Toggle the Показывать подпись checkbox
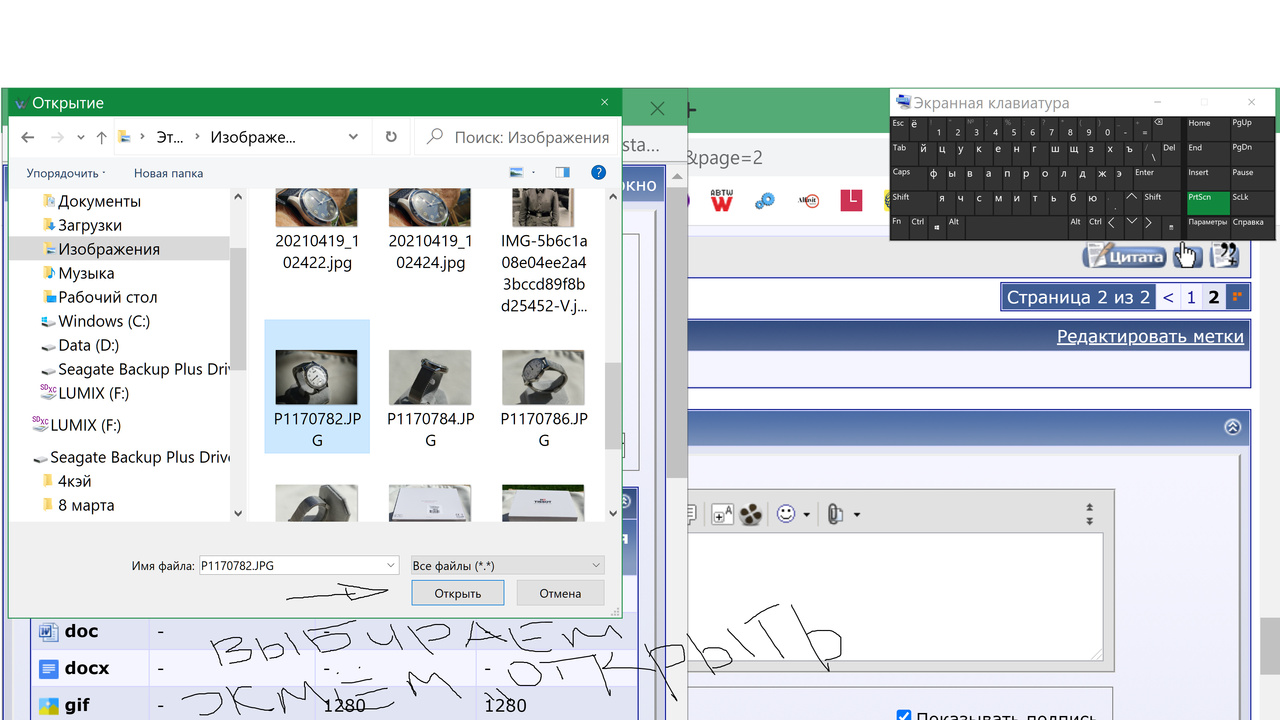 pos(904,715)
